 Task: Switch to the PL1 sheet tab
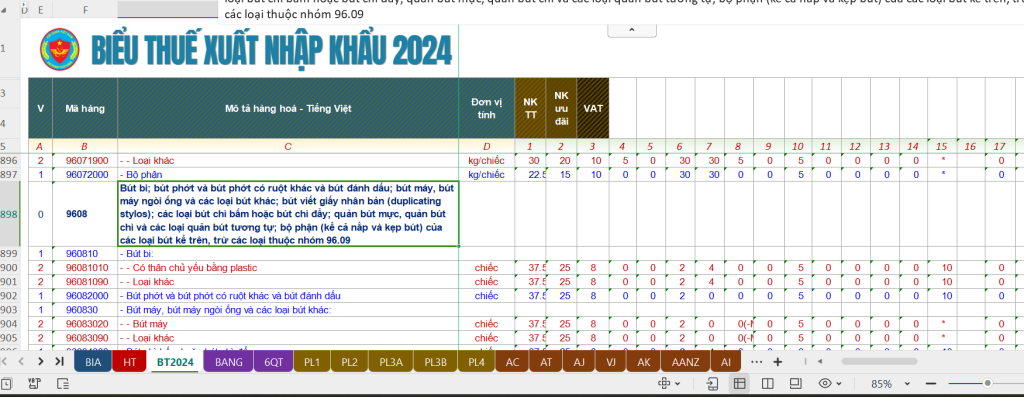pyautogui.click(x=312, y=362)
